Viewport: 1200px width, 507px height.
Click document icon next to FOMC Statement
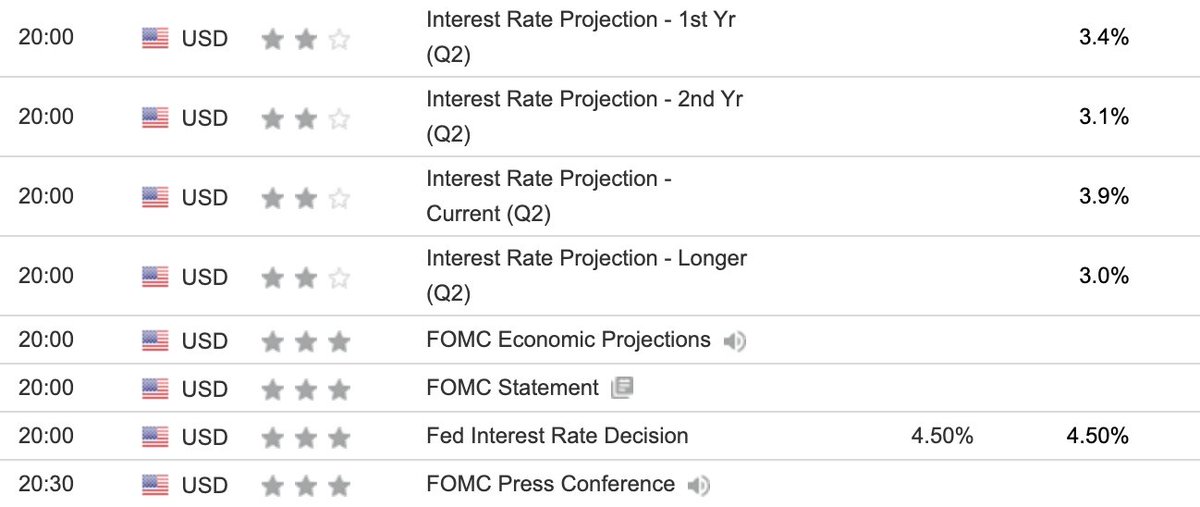[622, 388]
